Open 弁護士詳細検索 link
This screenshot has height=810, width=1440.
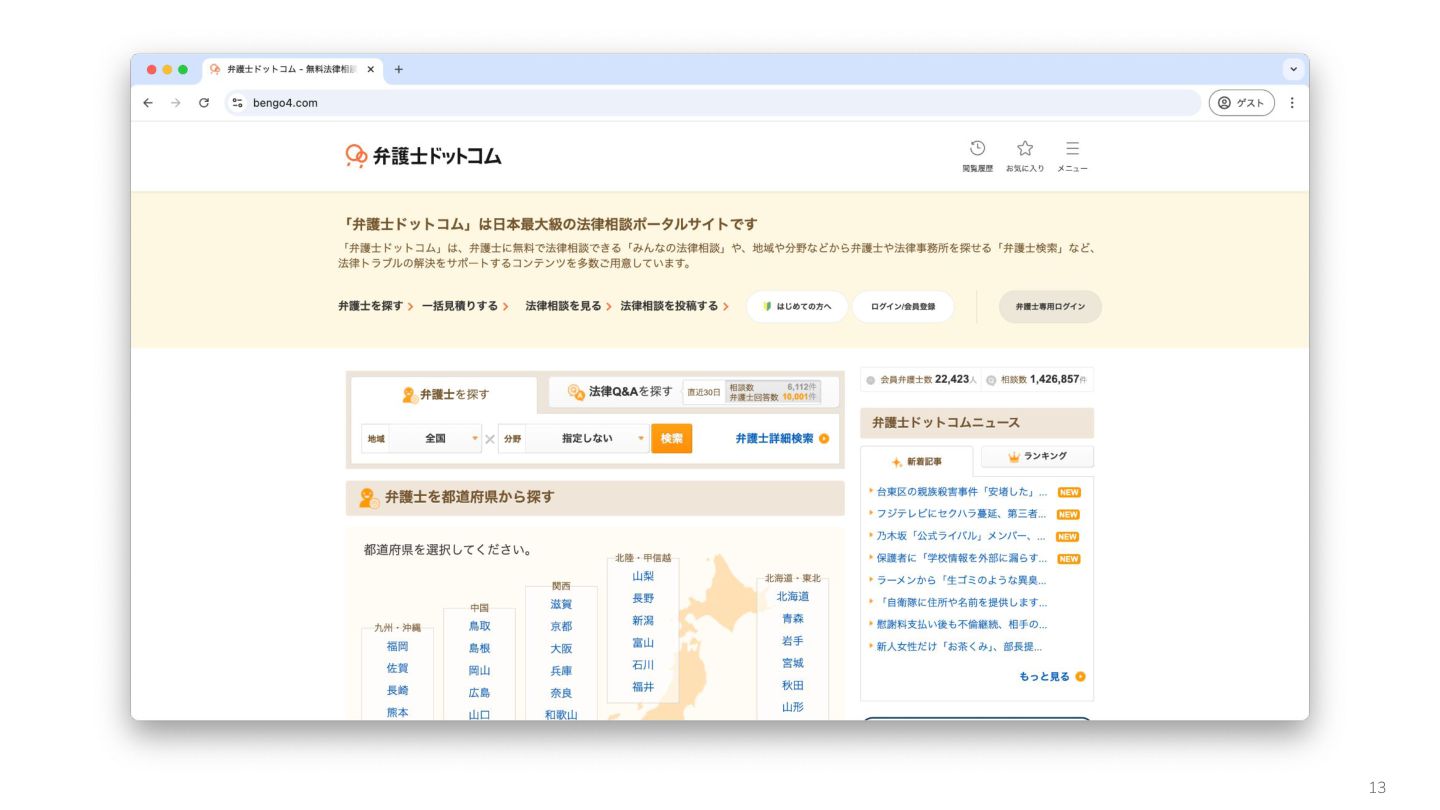pyautogui.click(x=782, y=438)
